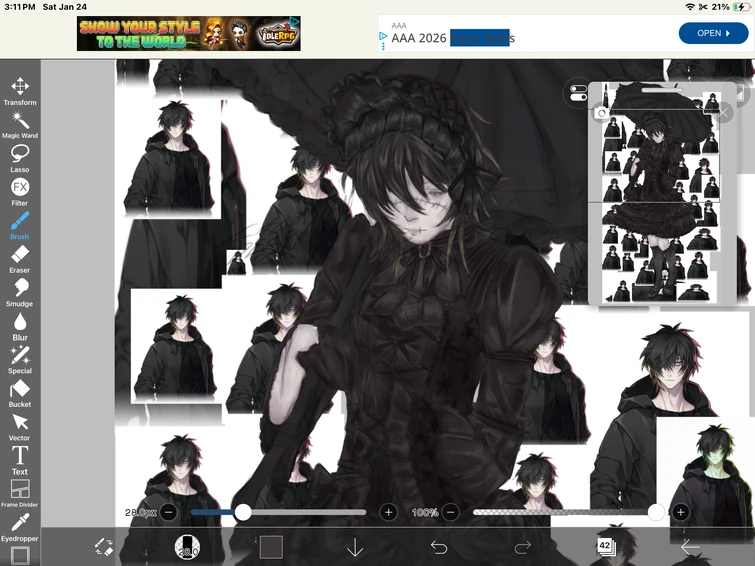Screen dimensions: 755x566
Task: Tap the 100% opacity value
Action: [x=425, y=513]
